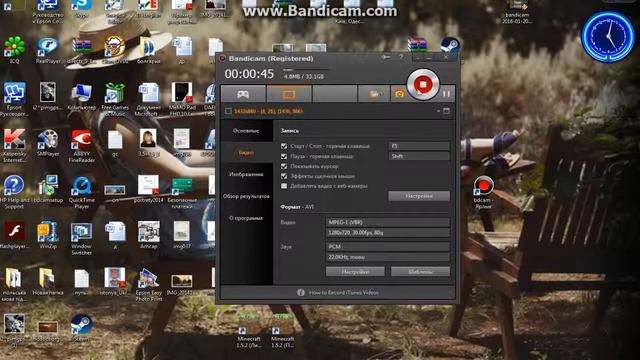This screenshot has width=640, height=360.
Task: Take a screenshot with the camera icon
Action: 399,94
